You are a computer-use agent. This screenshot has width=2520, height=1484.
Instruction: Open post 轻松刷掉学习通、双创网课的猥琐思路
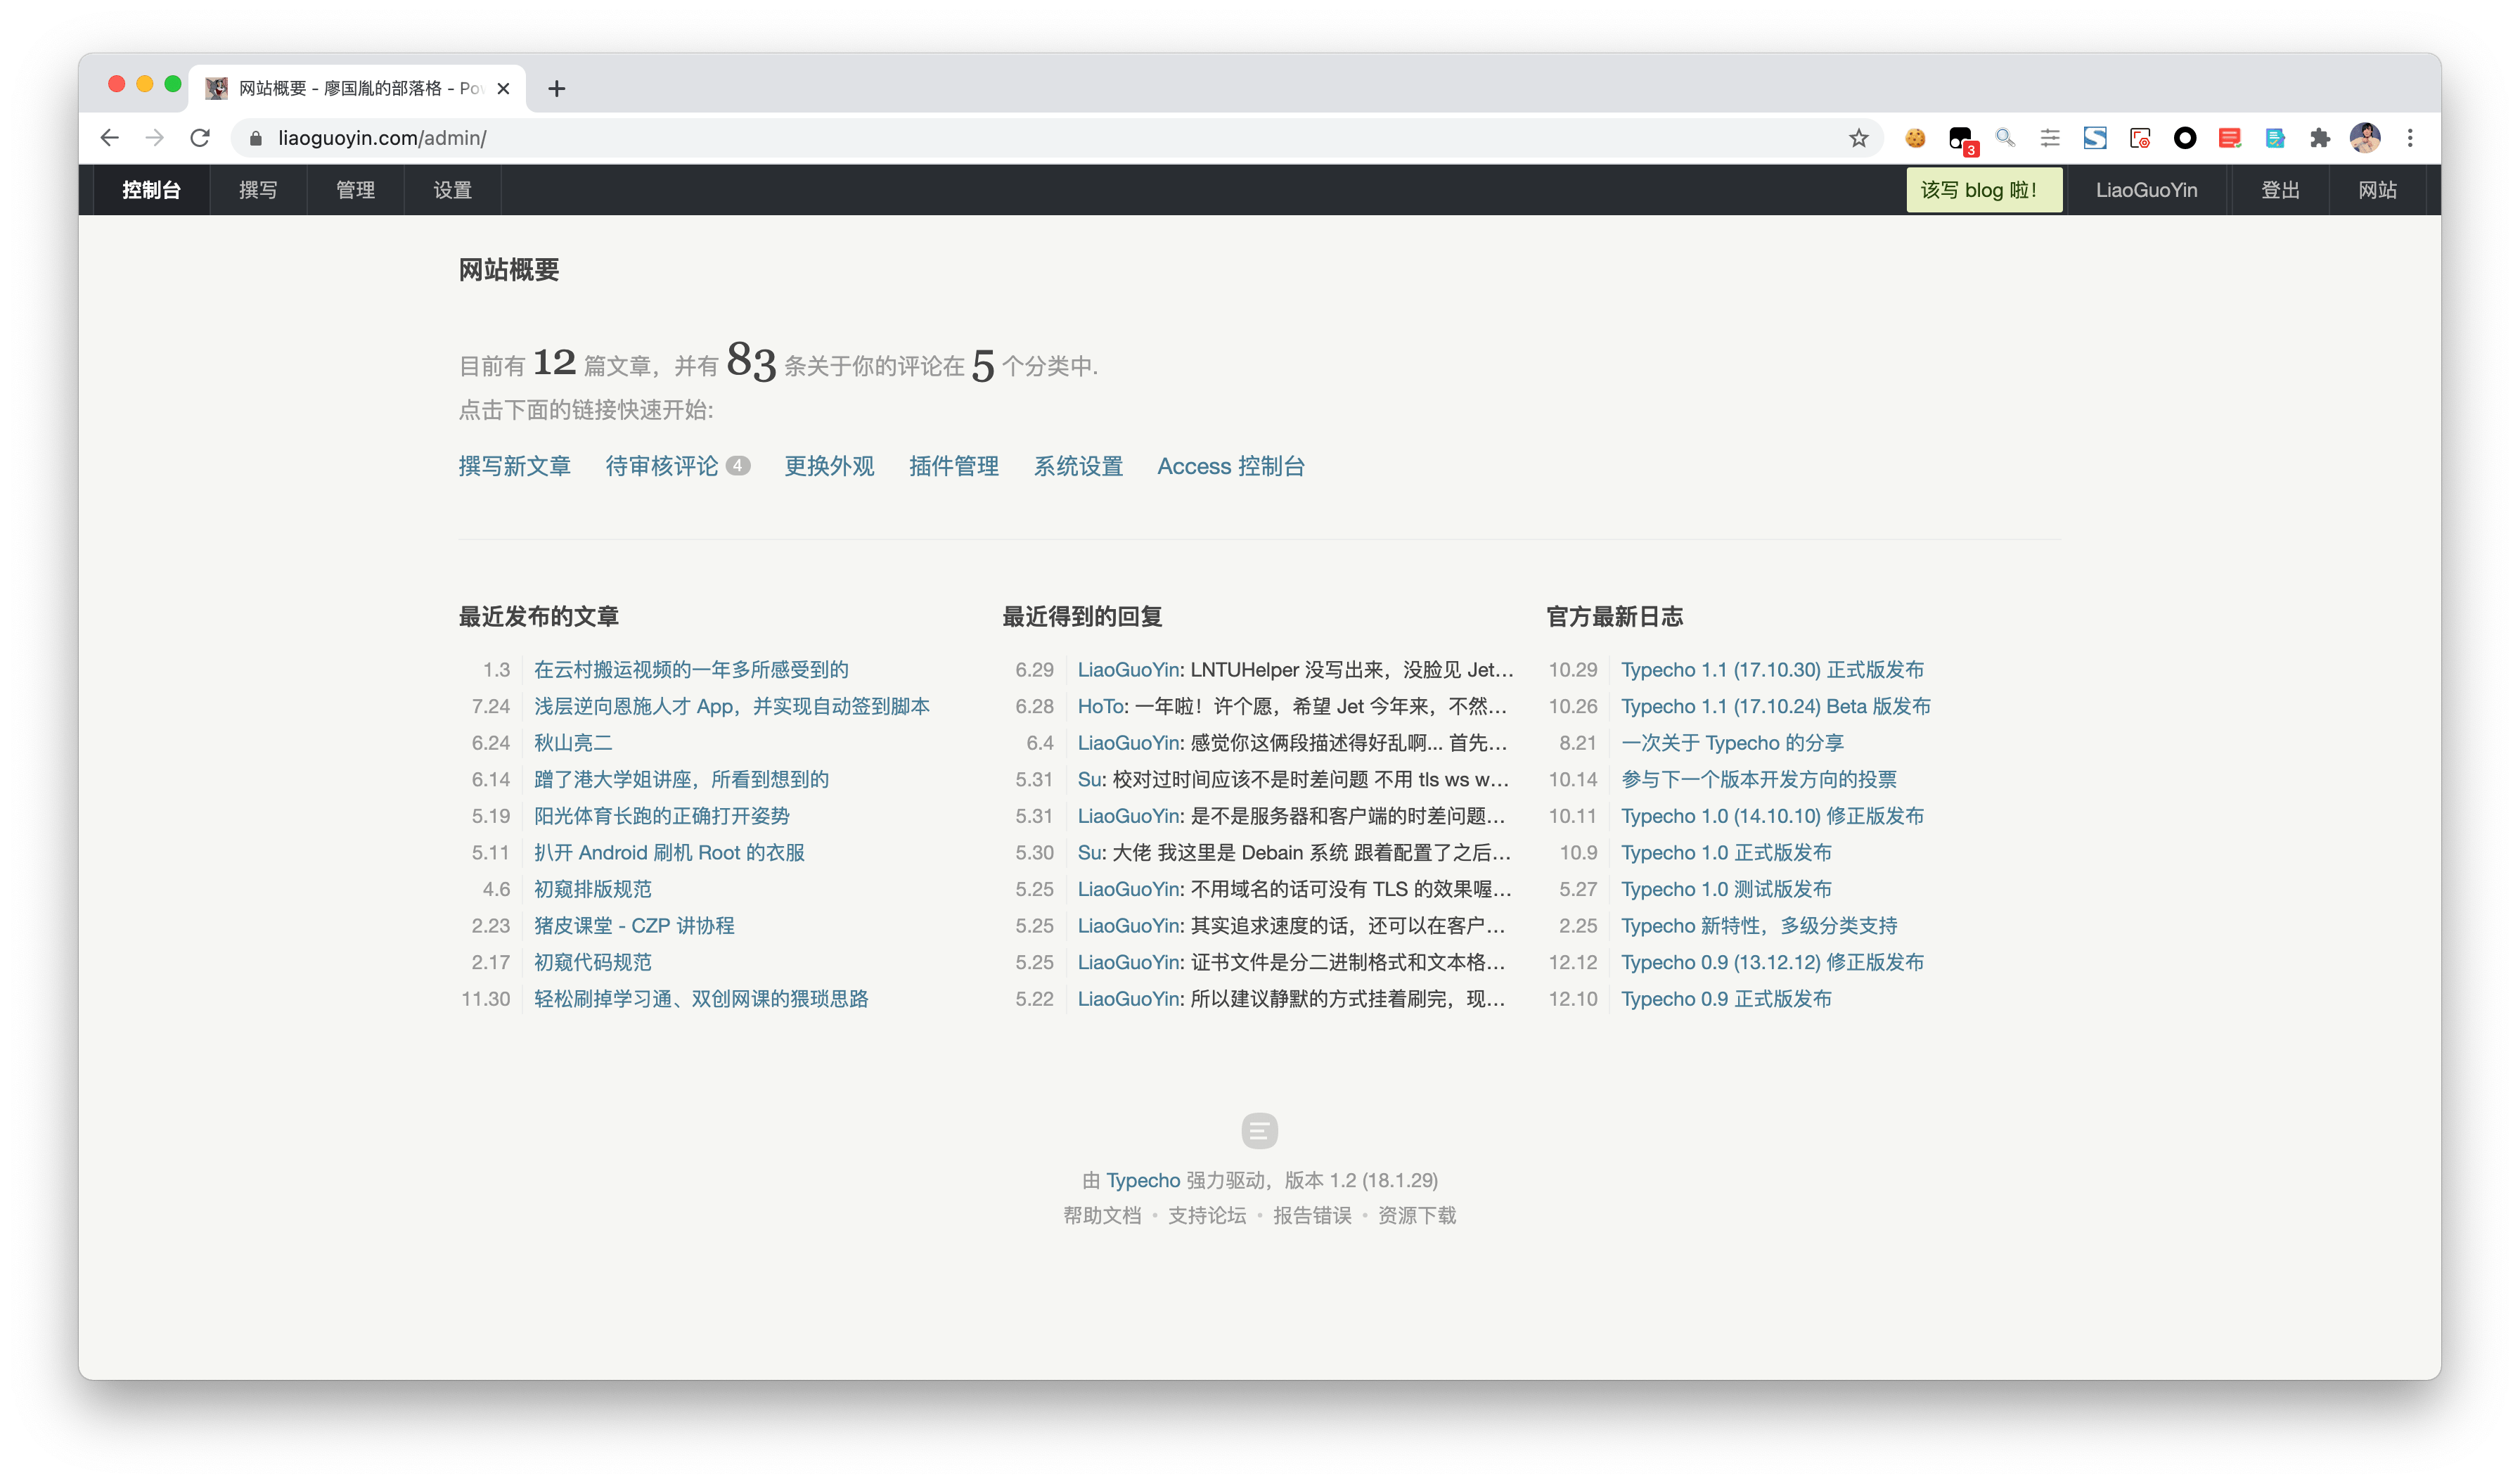[x=701, y=998]
